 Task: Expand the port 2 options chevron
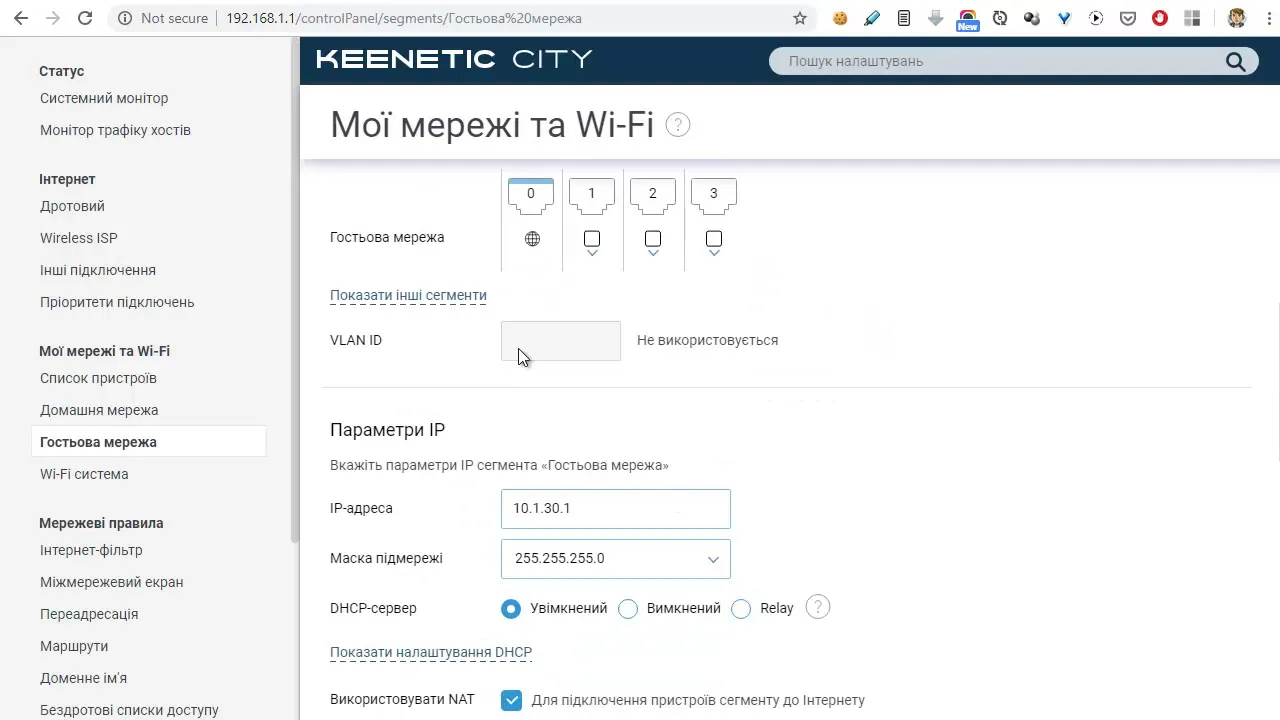pos(653,254)
